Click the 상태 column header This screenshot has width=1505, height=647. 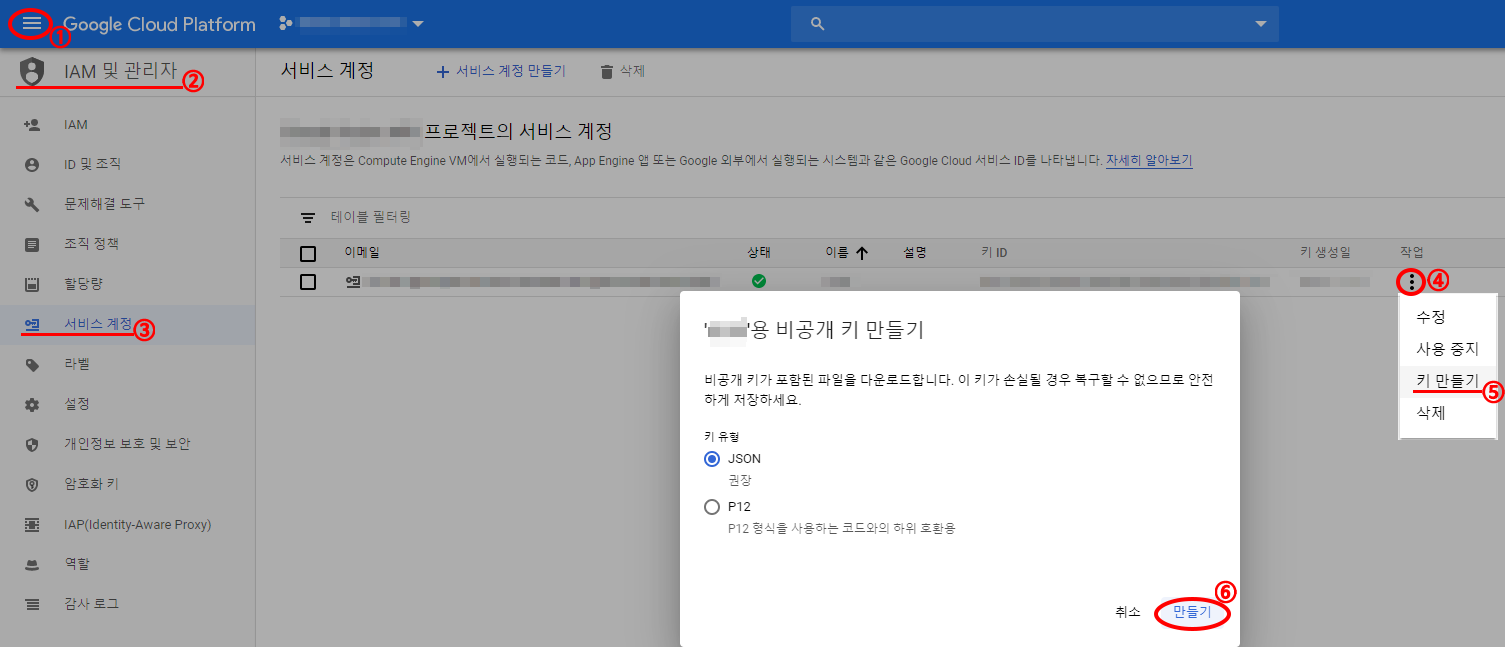(x=759, y=253)
